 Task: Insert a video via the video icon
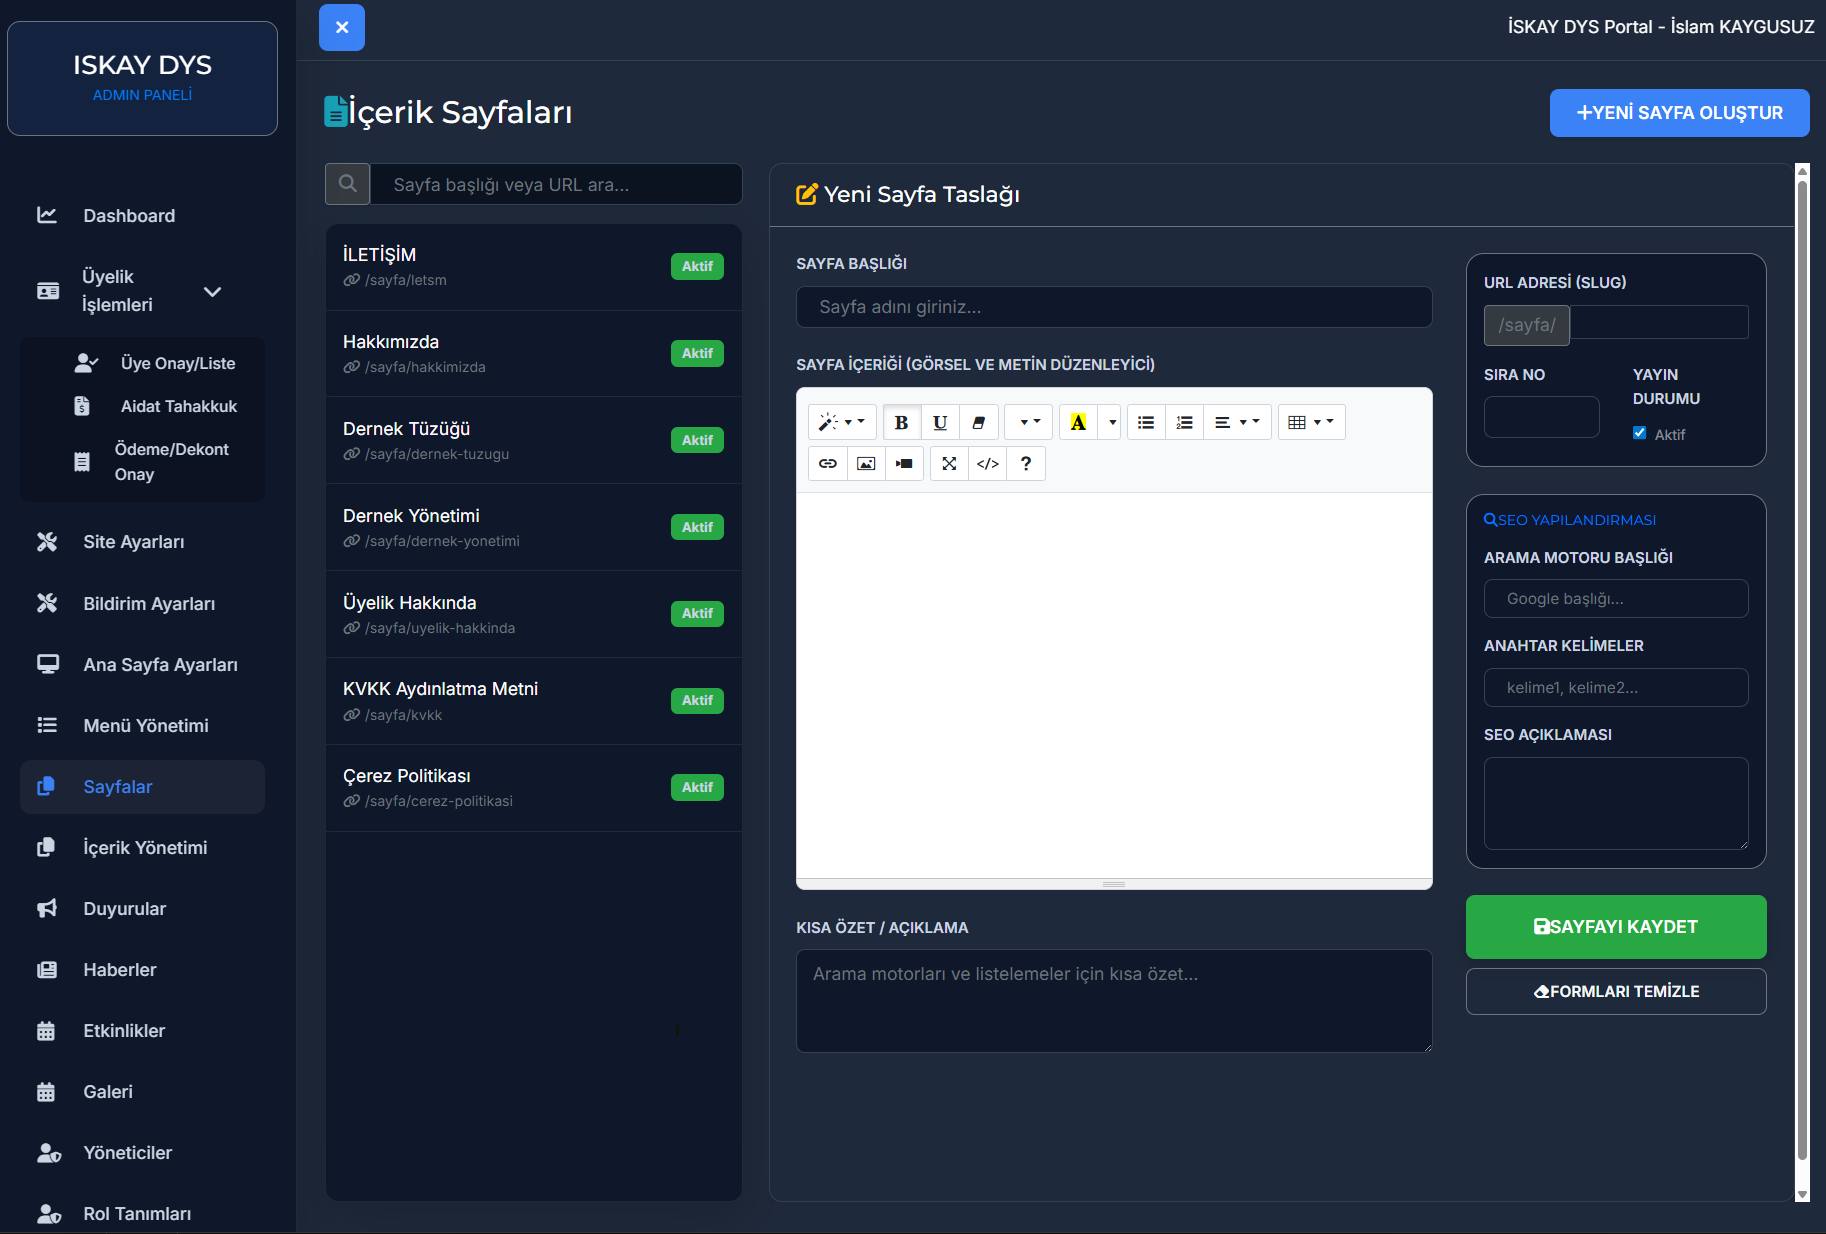click(904, 464)
